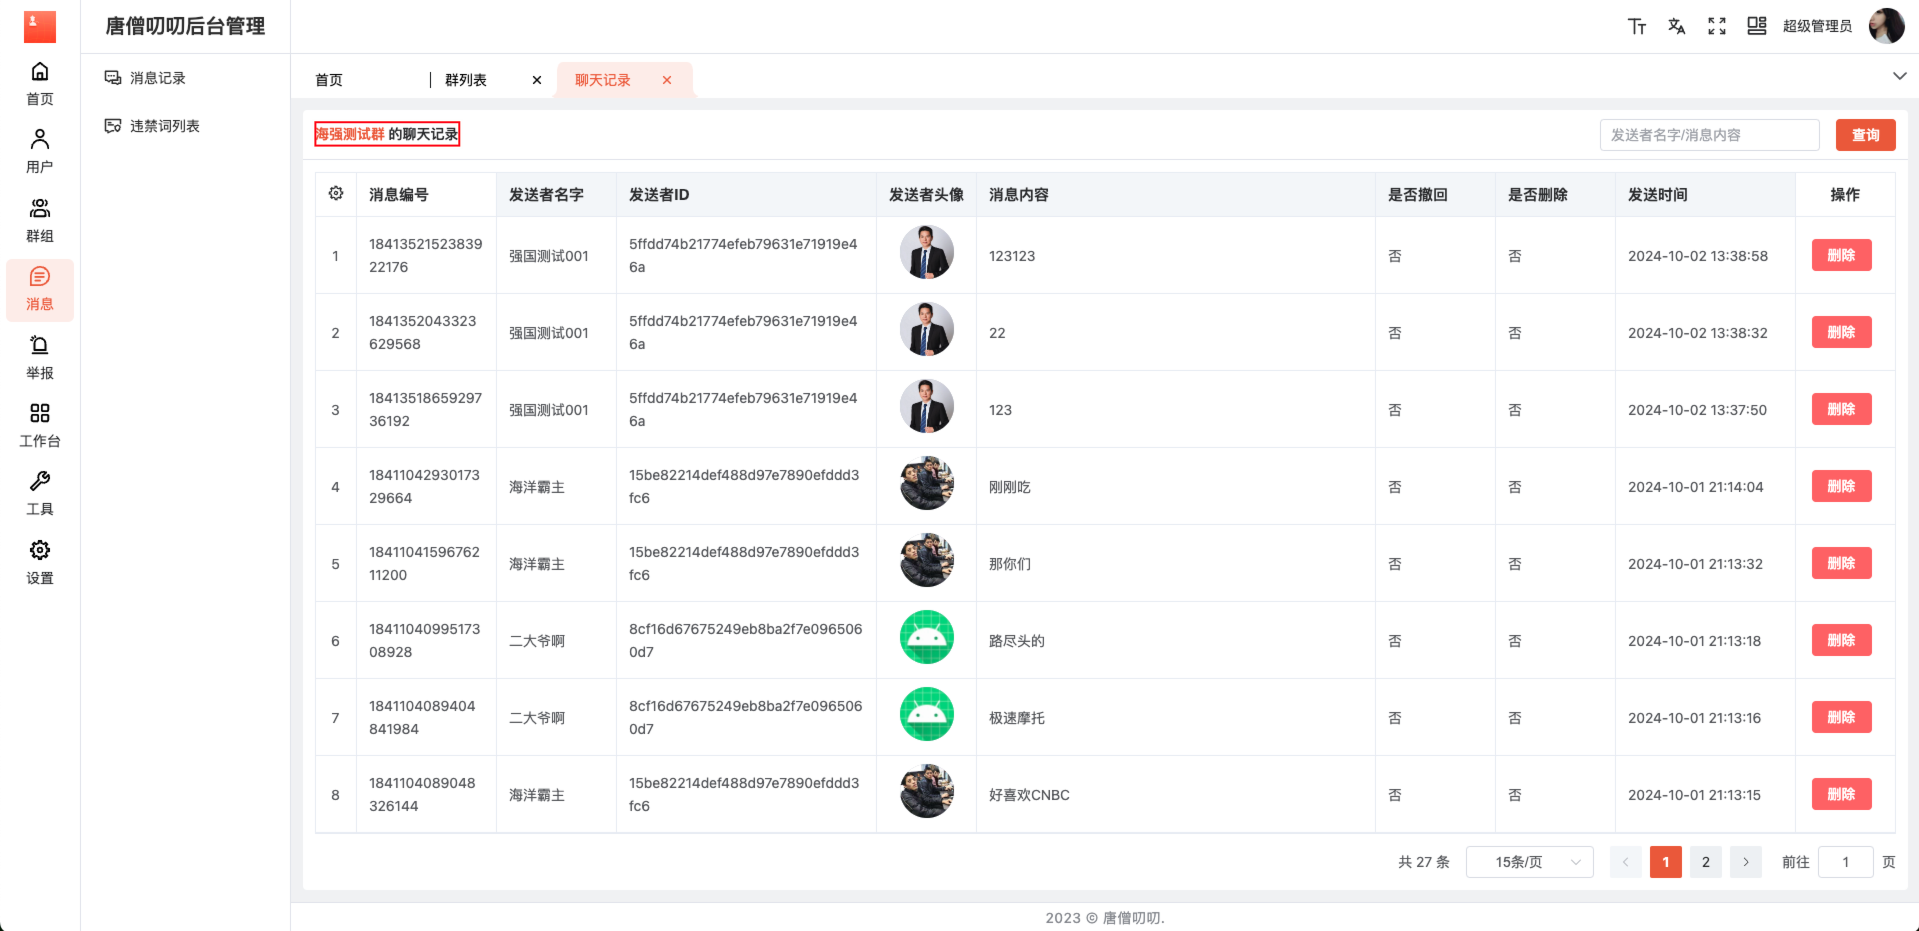Open the 首页 sidebar icon

point(40,83)
